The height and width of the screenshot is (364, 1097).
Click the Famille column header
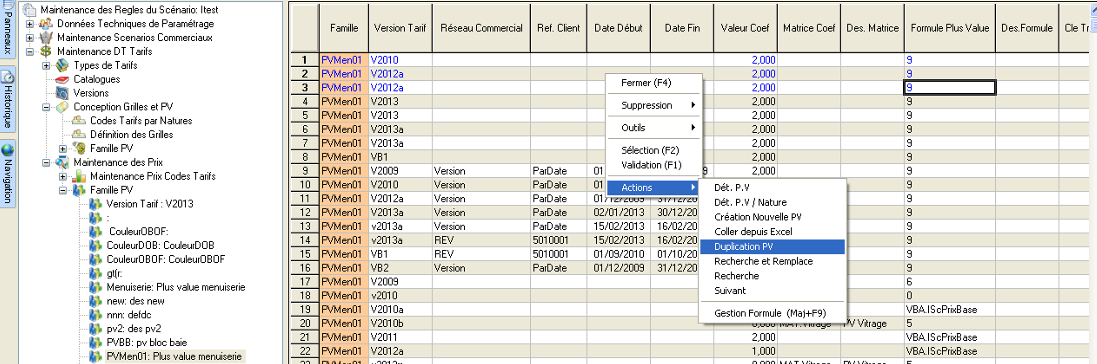tap(344, 28)
